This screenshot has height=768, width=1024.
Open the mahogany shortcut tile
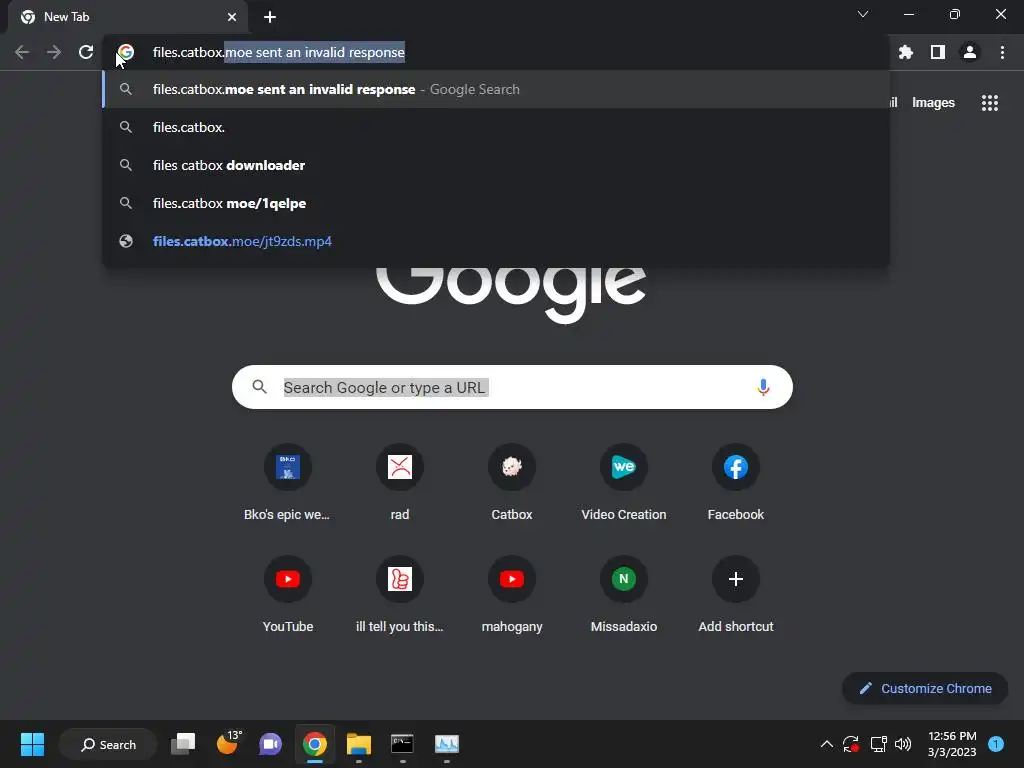tap(512, 595)
